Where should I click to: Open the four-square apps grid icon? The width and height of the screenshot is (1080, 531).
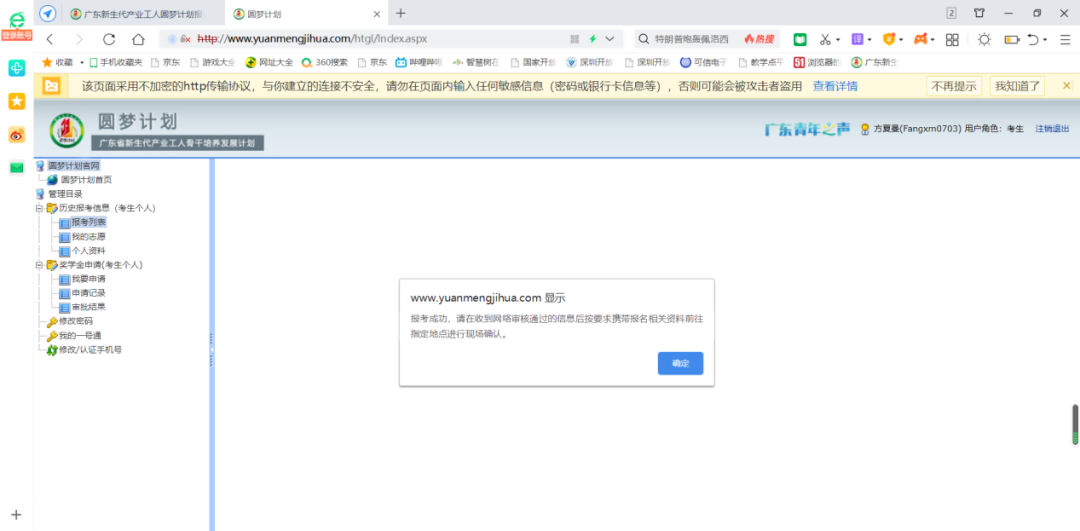952,39
